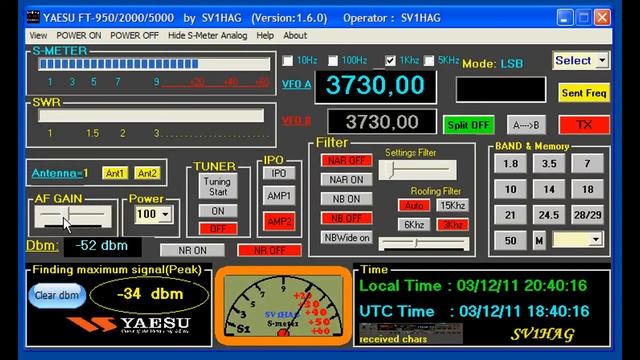Click POWER ON in the menu bar
640x360 pixels.
(x=79, y=36)
